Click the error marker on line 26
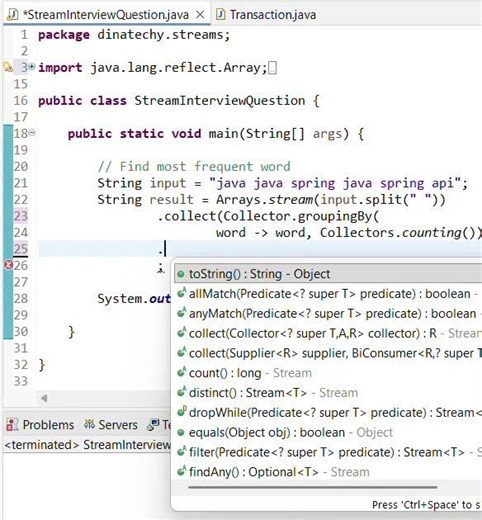 point(8,265)
